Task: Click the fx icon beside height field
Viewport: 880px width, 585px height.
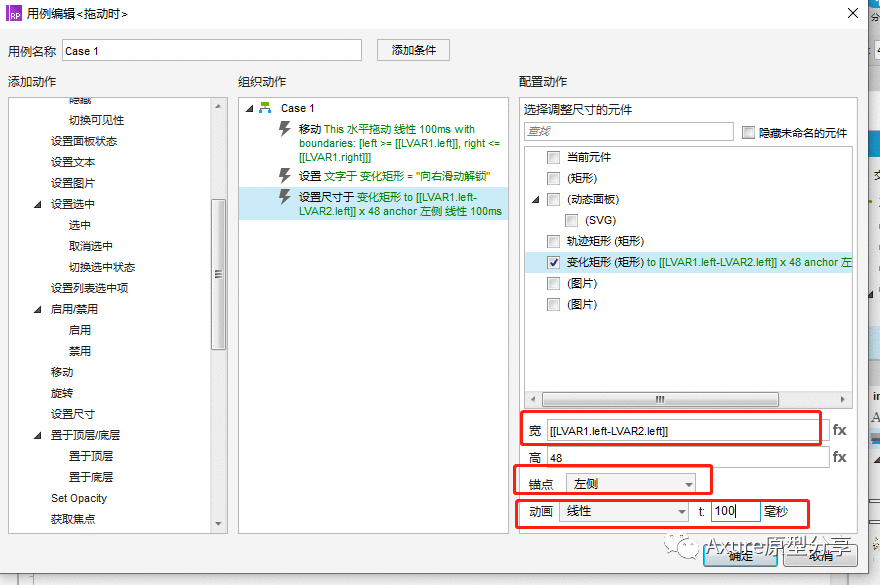Action: pyautogui.click(x=839, y=457)
